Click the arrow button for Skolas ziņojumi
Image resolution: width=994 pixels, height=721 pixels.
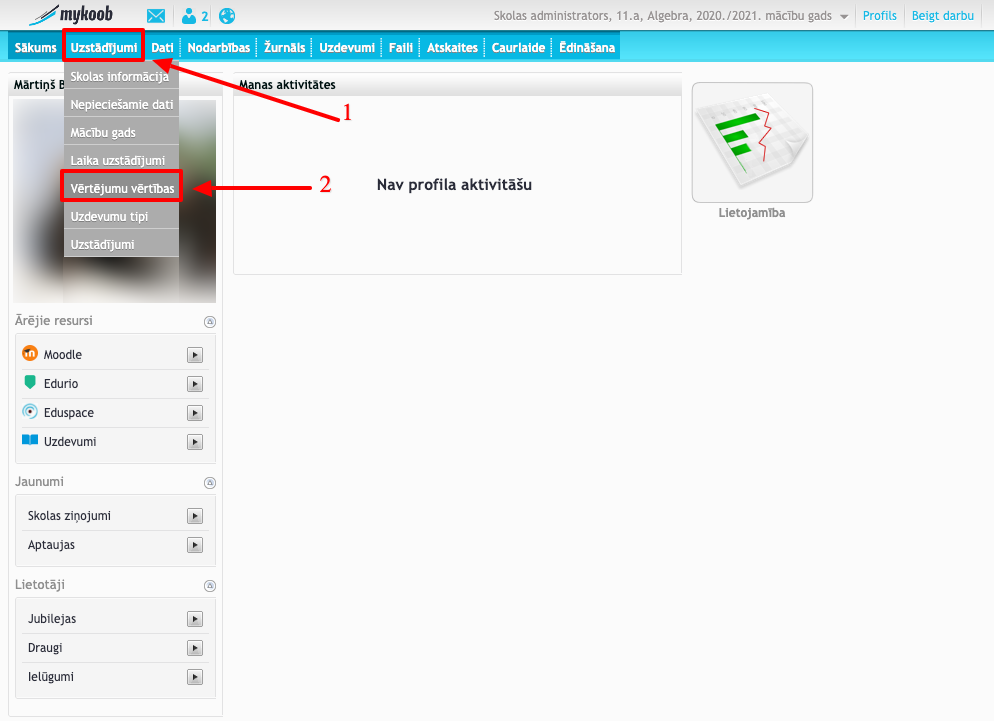click(x=195, y=516)
